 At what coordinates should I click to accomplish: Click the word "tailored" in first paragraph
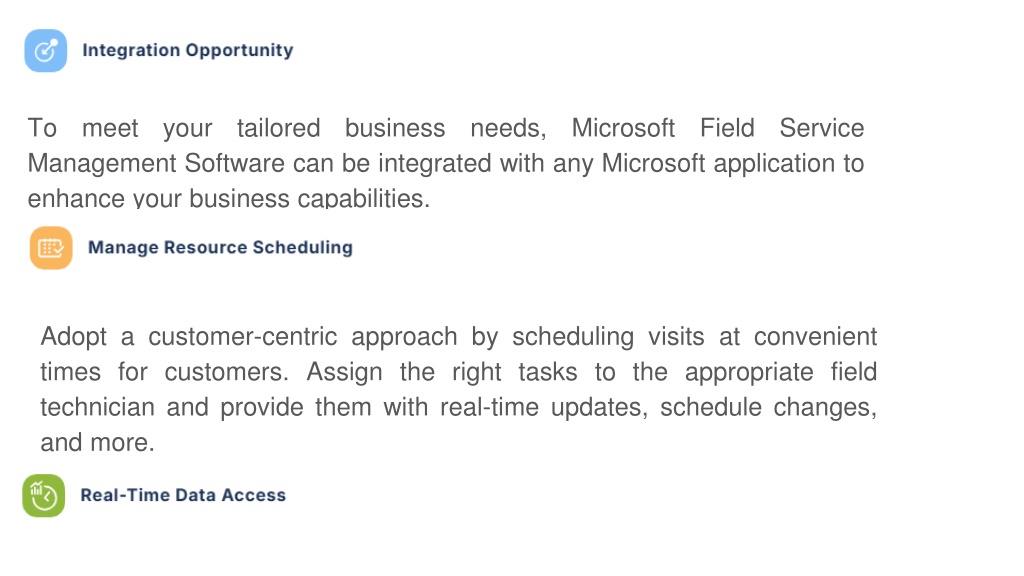[x=278, y=128]
